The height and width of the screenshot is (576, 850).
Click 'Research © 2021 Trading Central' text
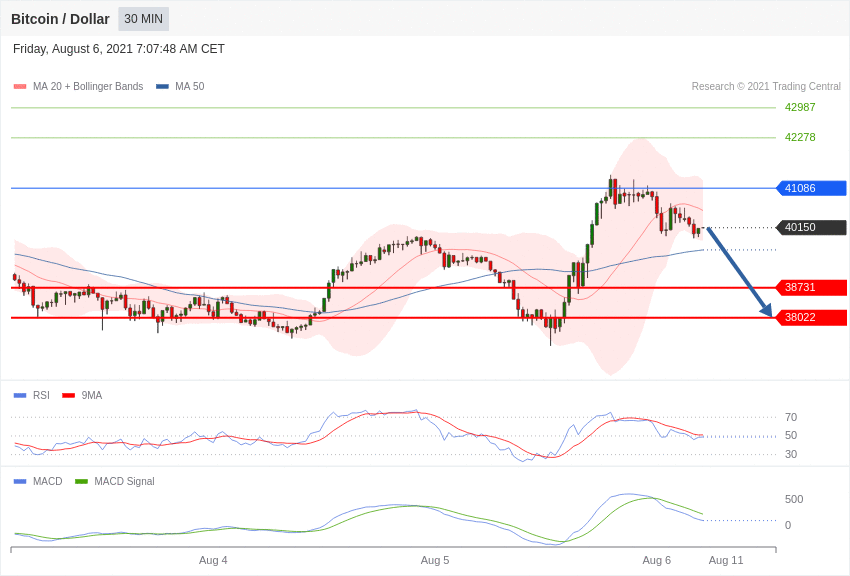pyautogui.click(x=766, y=86)
